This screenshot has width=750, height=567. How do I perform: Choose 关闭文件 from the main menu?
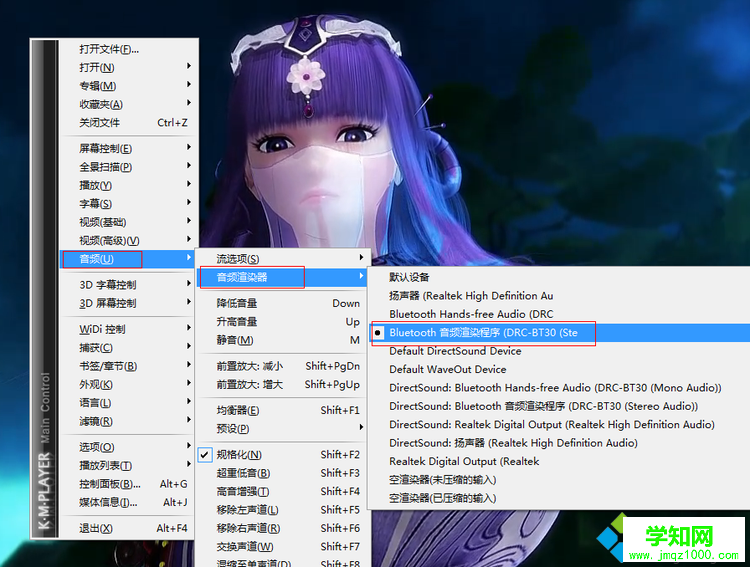tap(128, 122)
